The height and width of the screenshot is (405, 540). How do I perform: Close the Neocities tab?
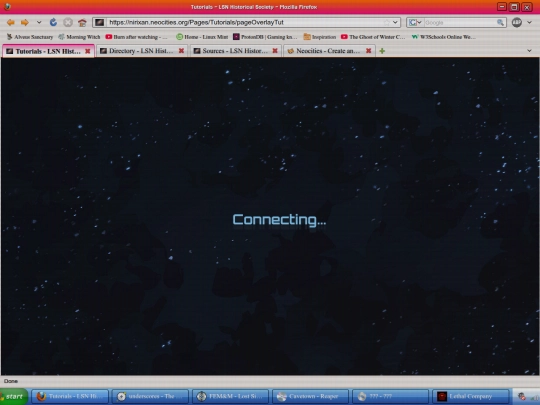(368, 51)
